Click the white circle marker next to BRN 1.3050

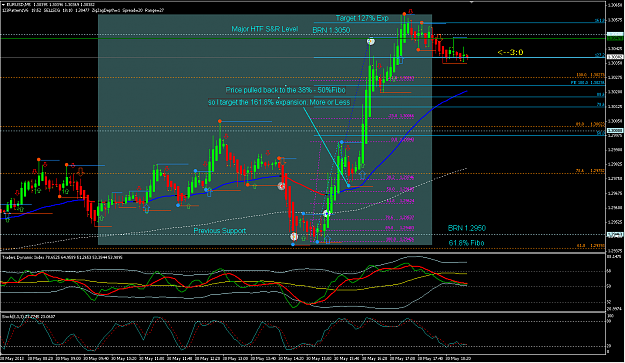point(371,41)
